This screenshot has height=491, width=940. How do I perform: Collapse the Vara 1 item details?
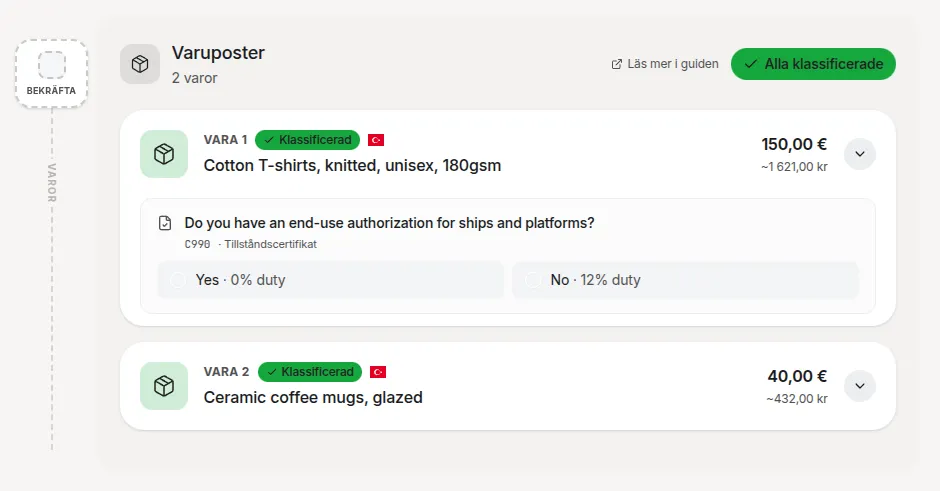point(860,154)
